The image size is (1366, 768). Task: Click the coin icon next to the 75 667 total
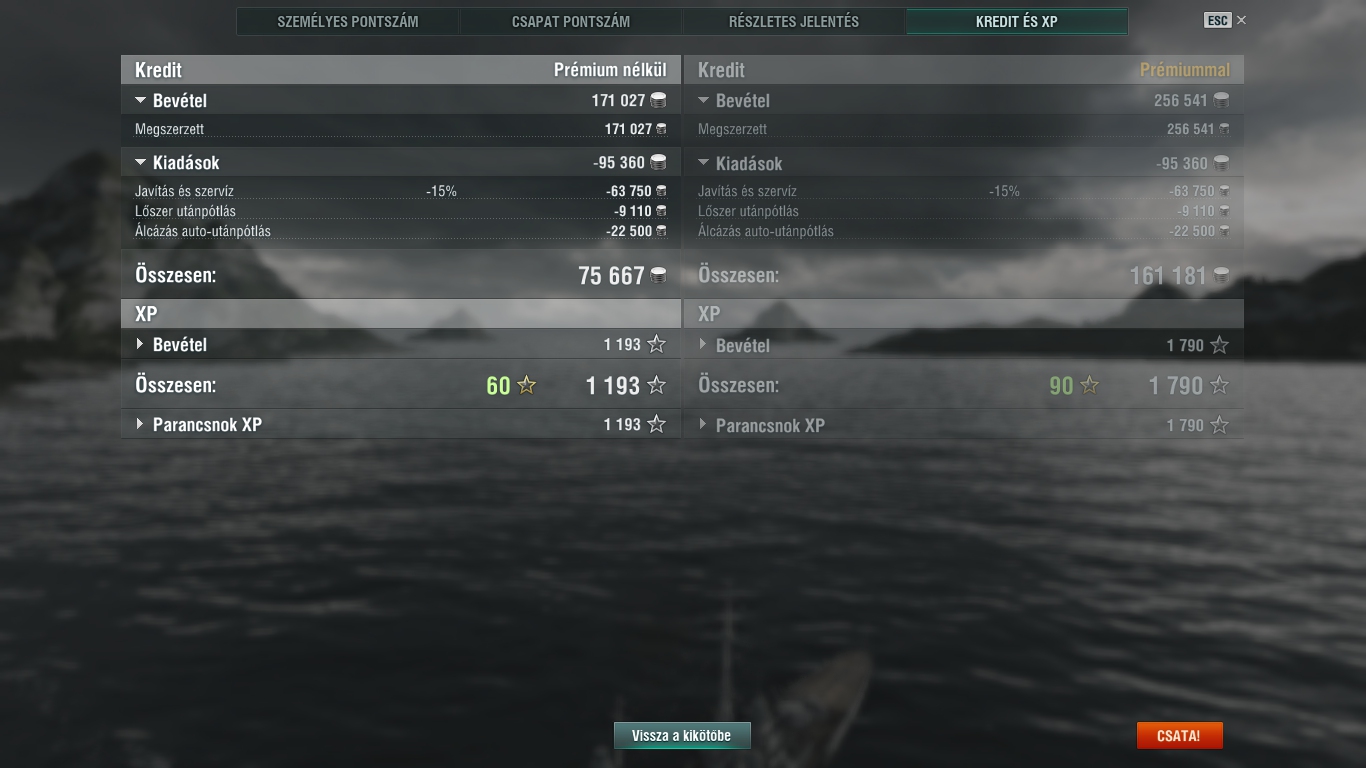[x=658, y=275]
